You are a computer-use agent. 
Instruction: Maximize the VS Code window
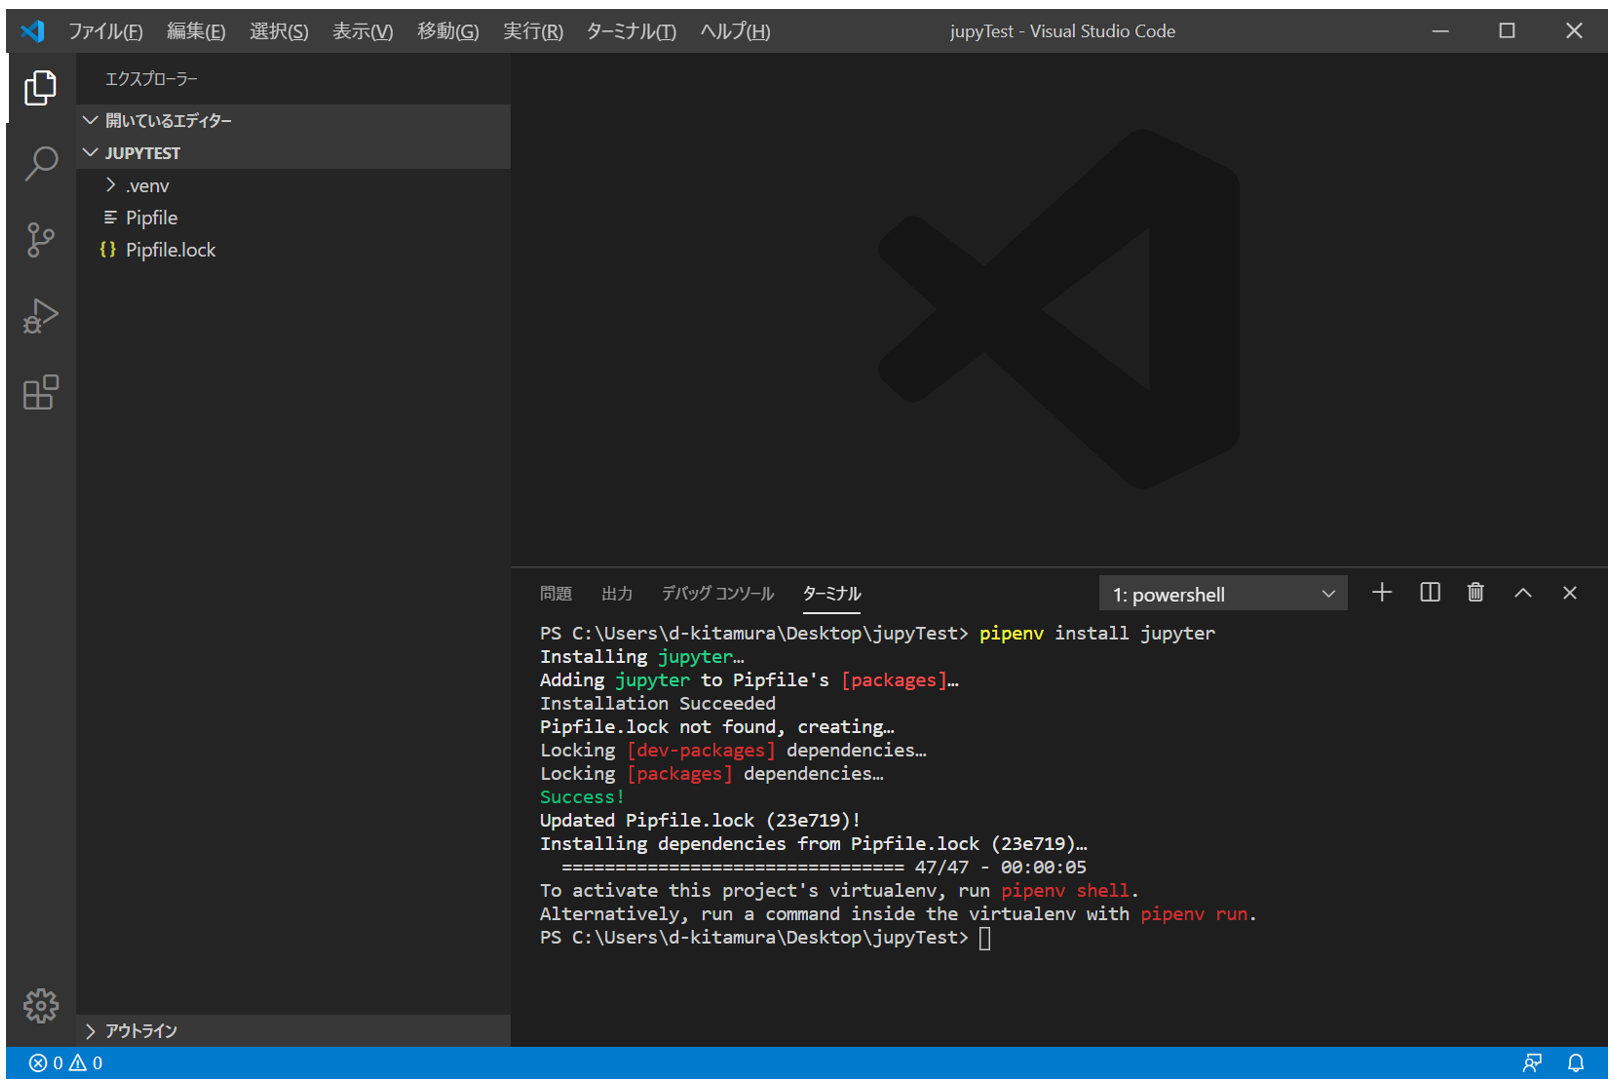(1507, 31)
